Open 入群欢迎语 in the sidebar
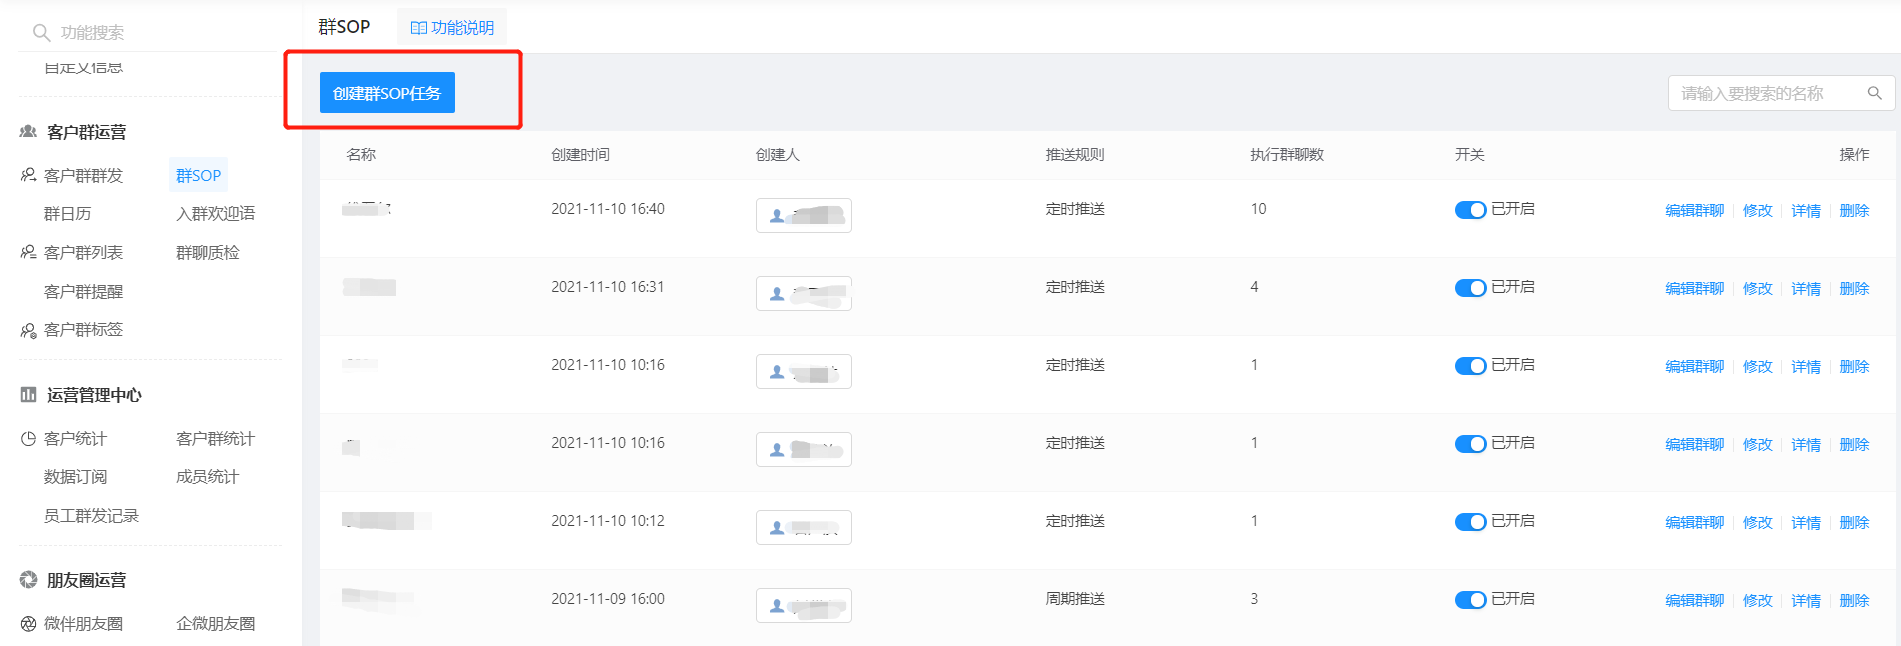Viewport: 1901px width, 646px height. (215, 214)
